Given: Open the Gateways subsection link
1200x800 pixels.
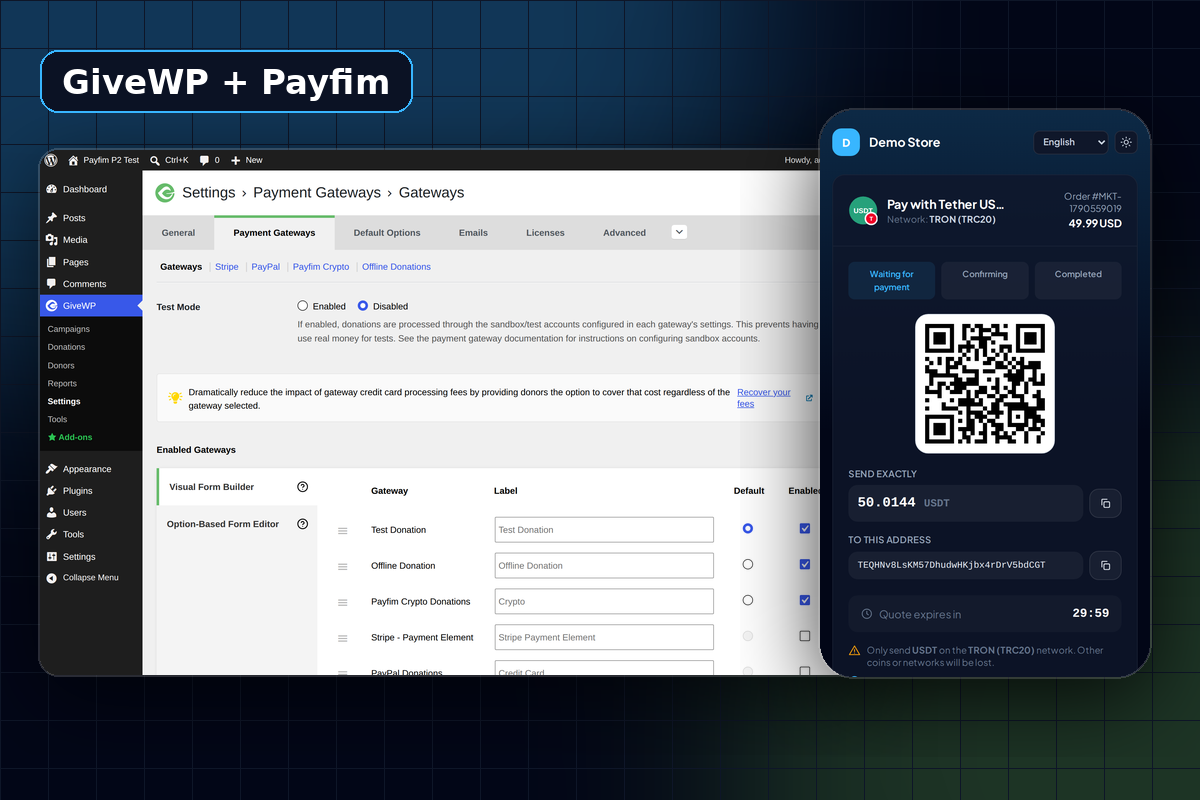Looking at the screenshot, I should coord(181,267).
